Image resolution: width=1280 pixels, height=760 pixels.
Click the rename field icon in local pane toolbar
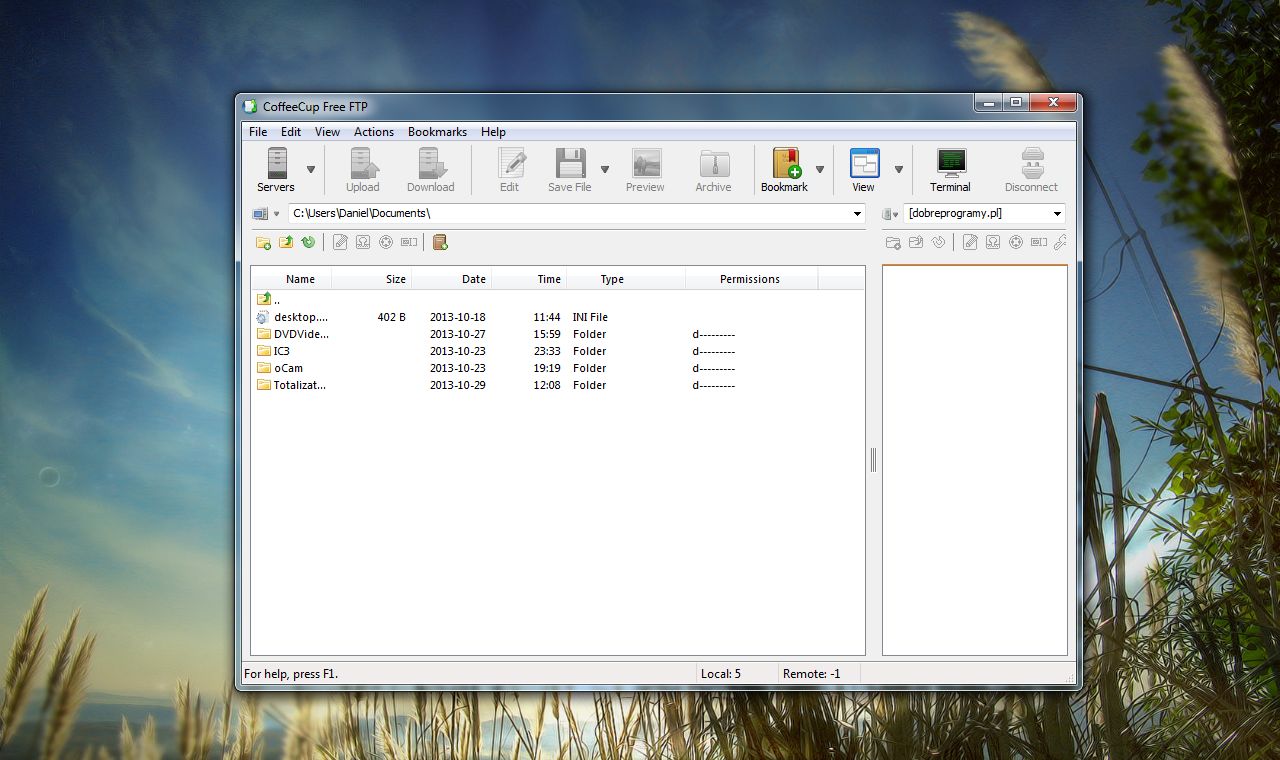tap(409, 242)
